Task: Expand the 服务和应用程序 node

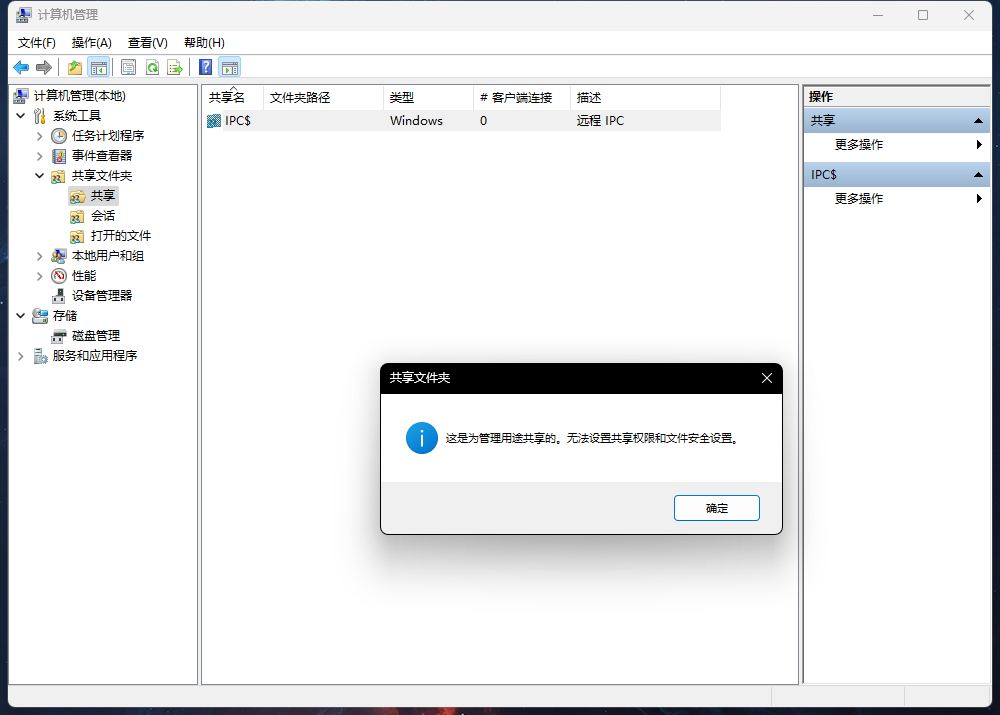Action: 21,356
